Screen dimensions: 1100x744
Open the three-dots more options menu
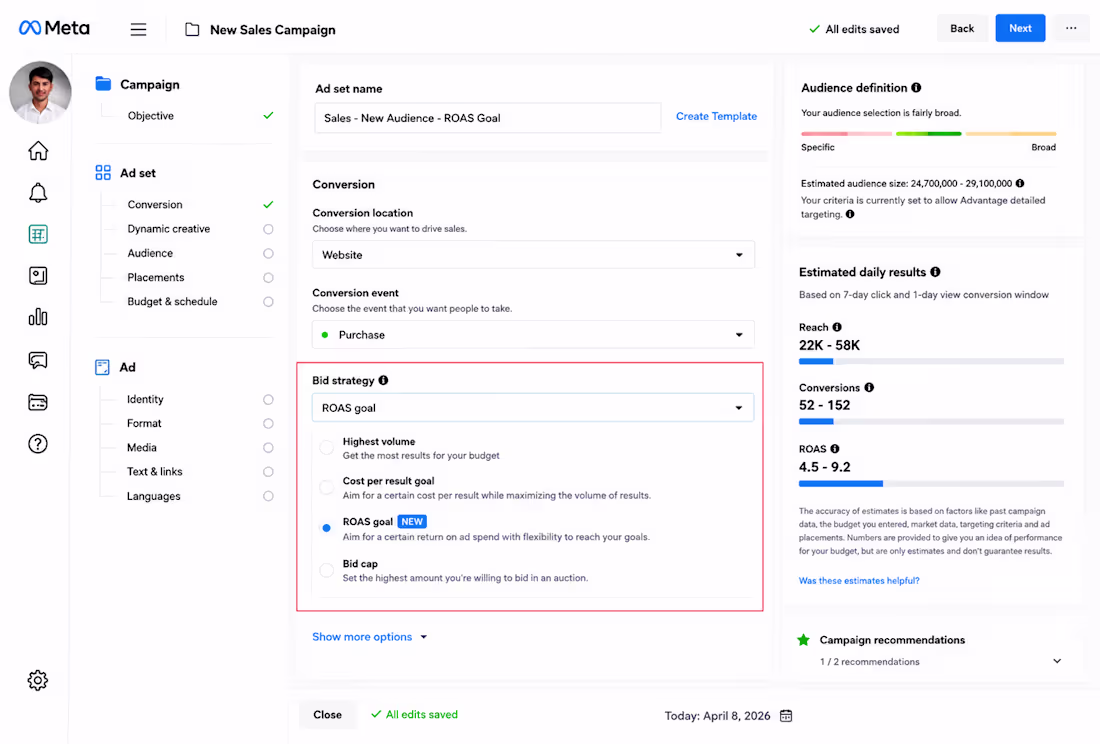click(1071, 28)
